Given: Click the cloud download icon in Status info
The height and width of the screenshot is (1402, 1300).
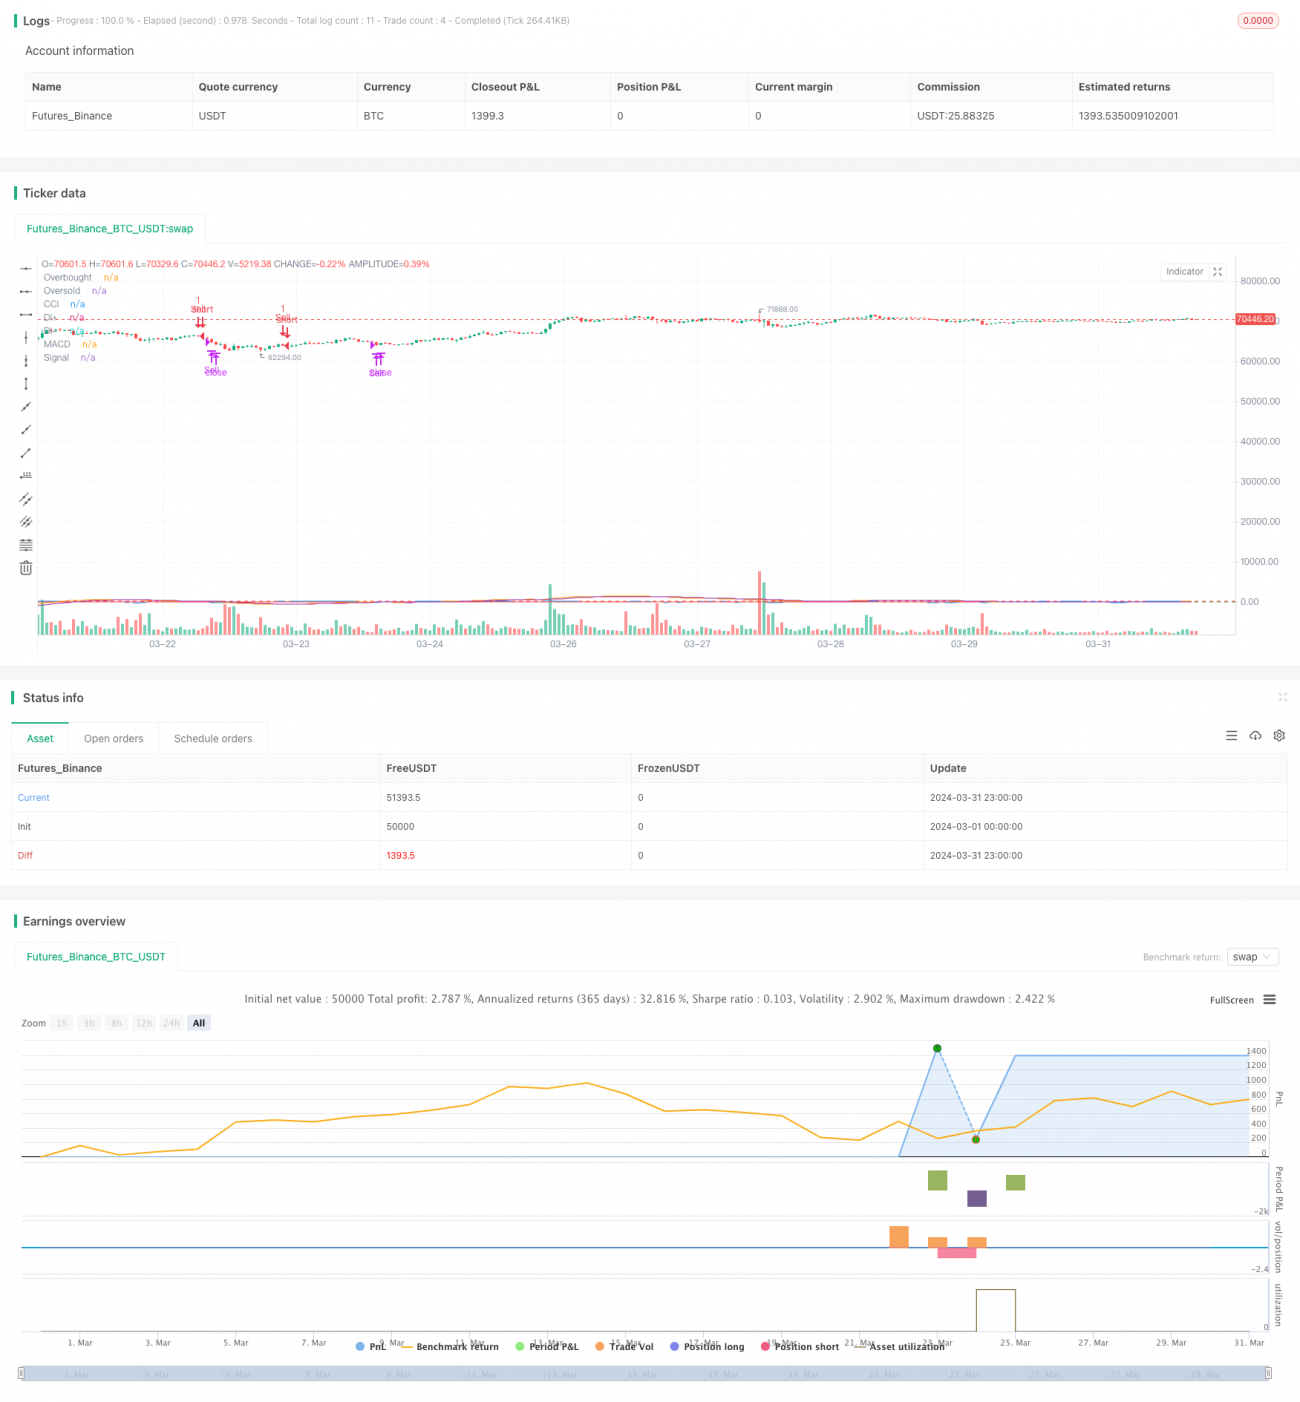Looking at the screenshot, I should [x=1255, y=735].
